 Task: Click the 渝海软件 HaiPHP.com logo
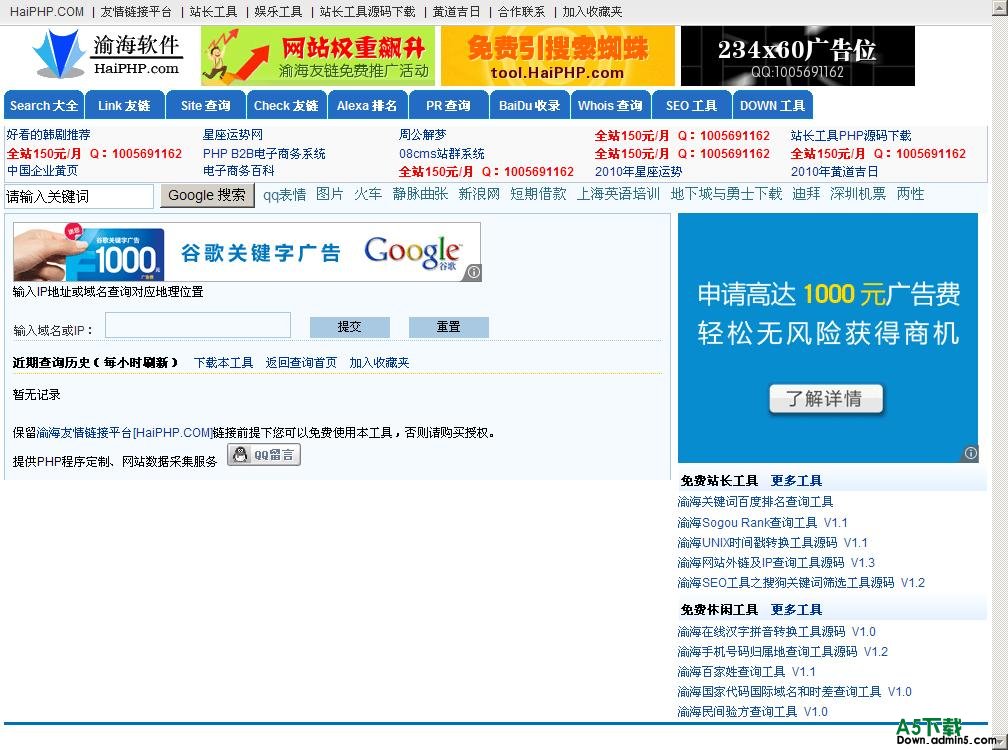107,55
